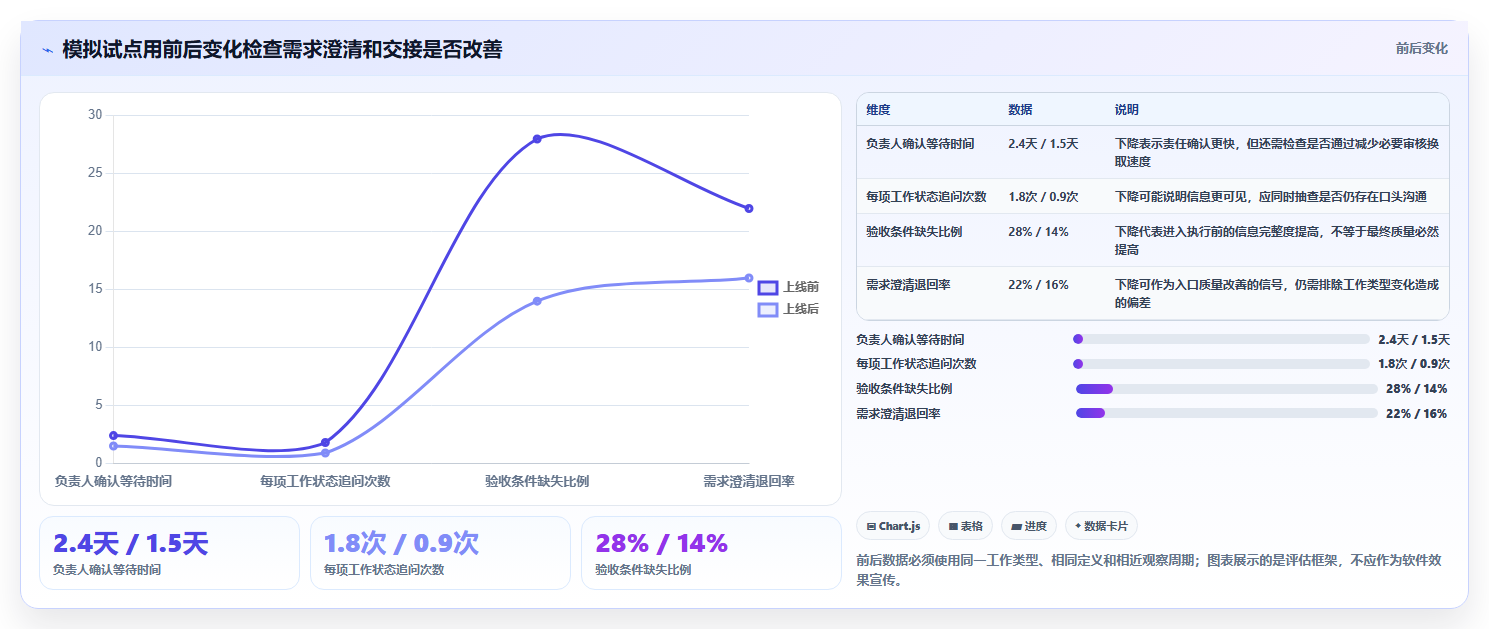Click the 前后变化 label in header
This screenshot has width=1489, height=629.
[1421, 48]
